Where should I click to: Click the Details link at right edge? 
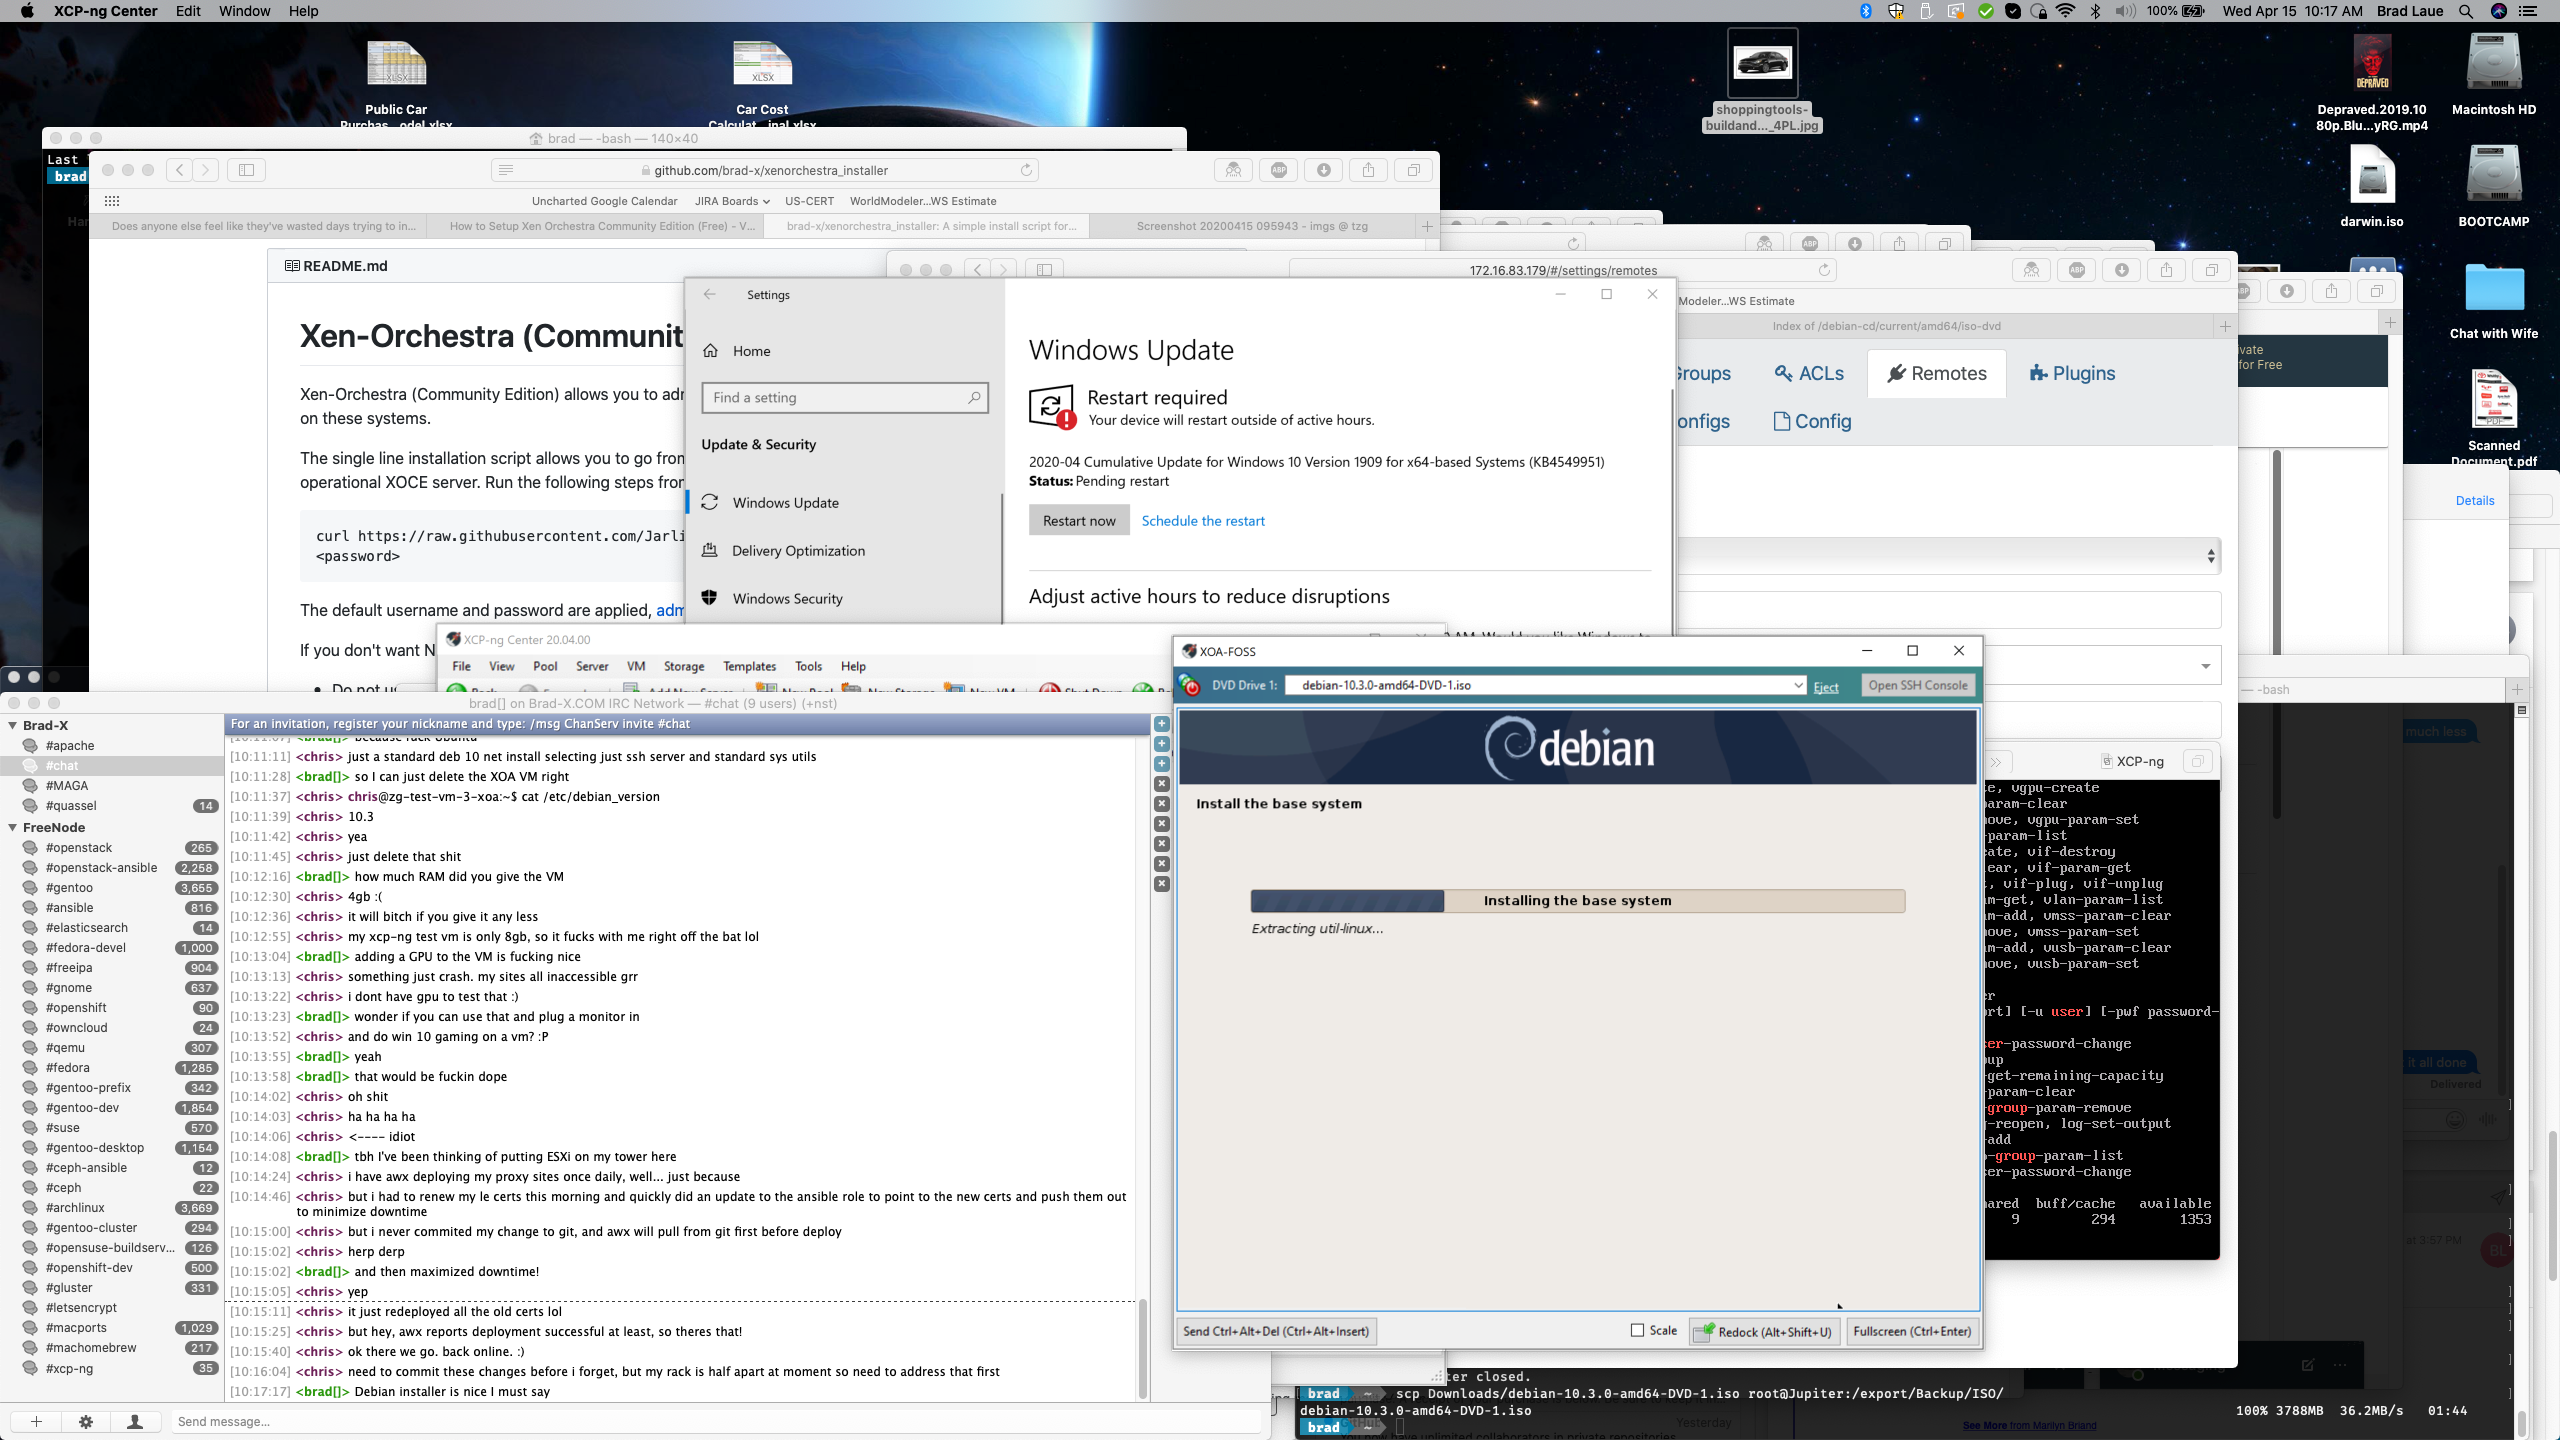pyautogui.click(x=2475, y=500)
